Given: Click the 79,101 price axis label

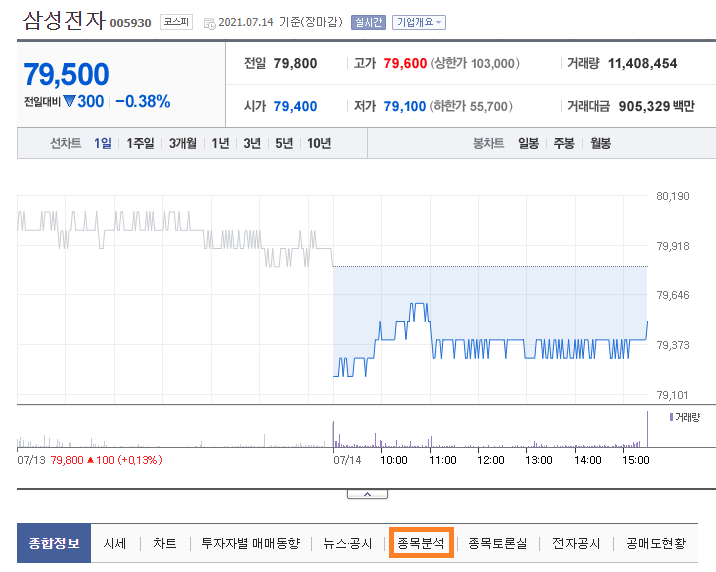Looking at the screenshot, I should click(672, 395).
